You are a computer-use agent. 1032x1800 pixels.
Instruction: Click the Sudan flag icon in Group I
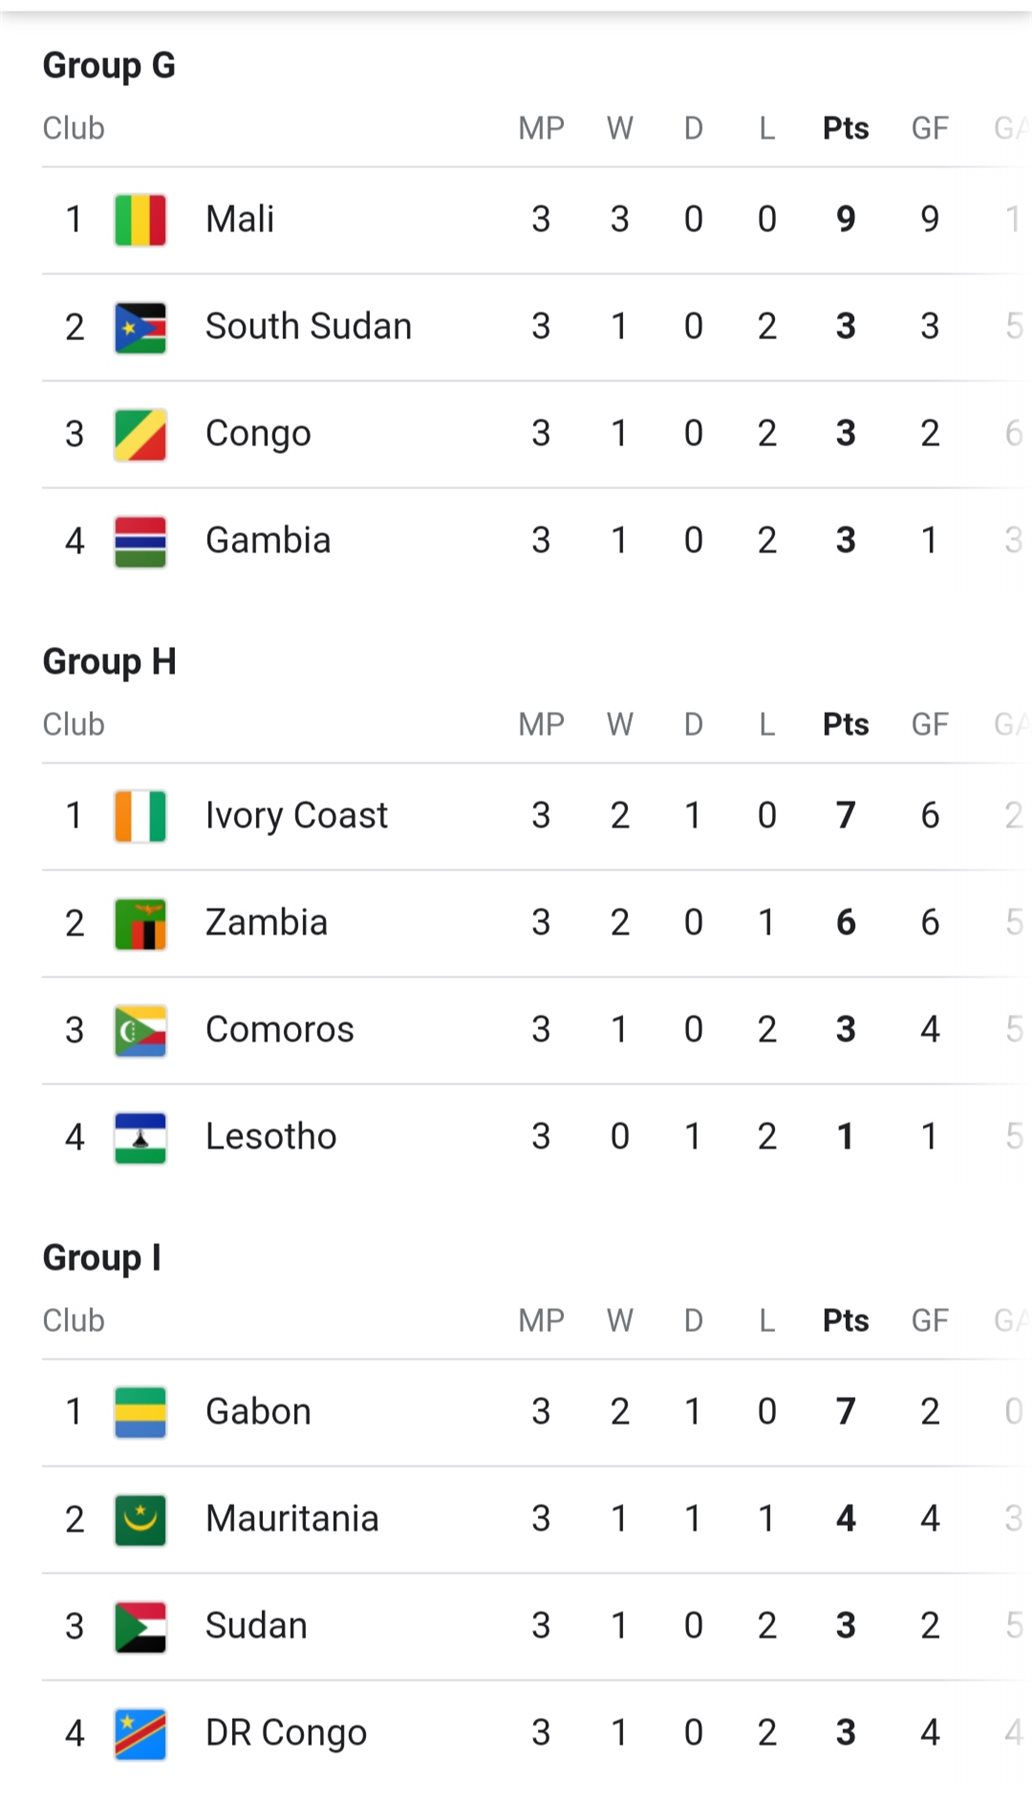click(140, 1626)
